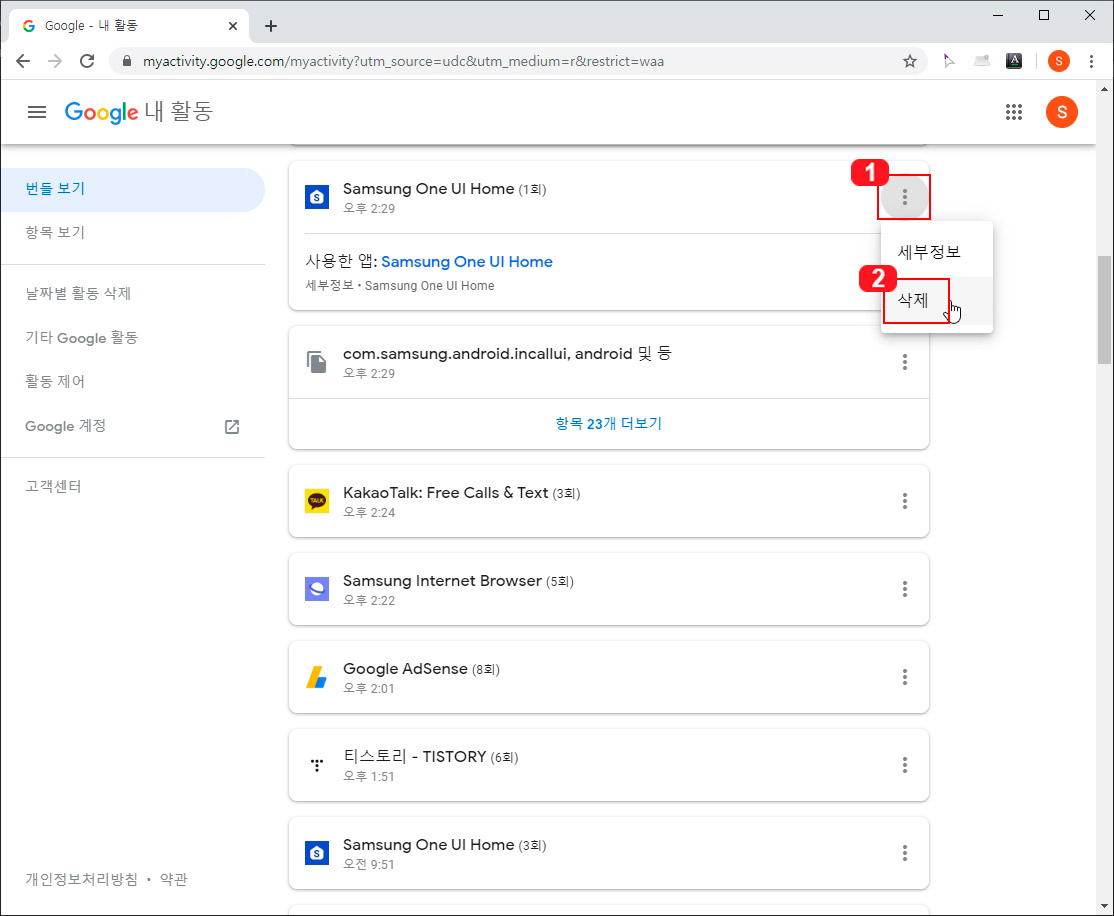View site security lock info
The height and width of the screenshot is (916, 1114).
[x=127, y=61]
